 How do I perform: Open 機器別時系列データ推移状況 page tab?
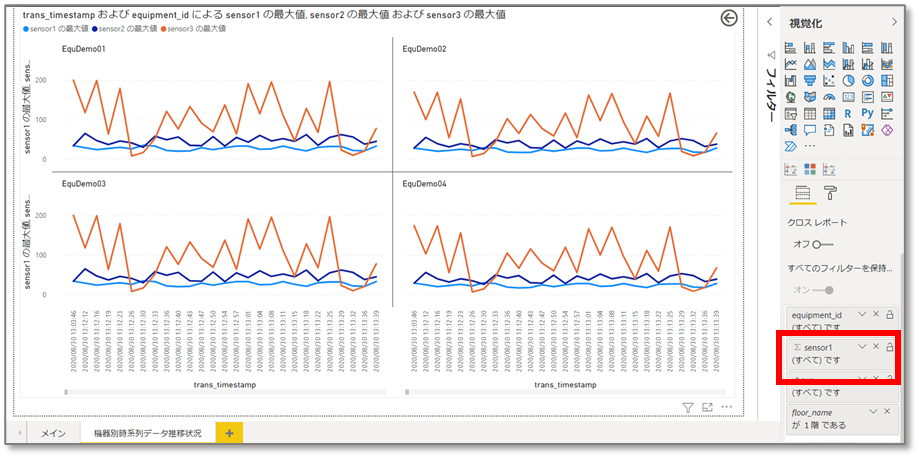148,434
